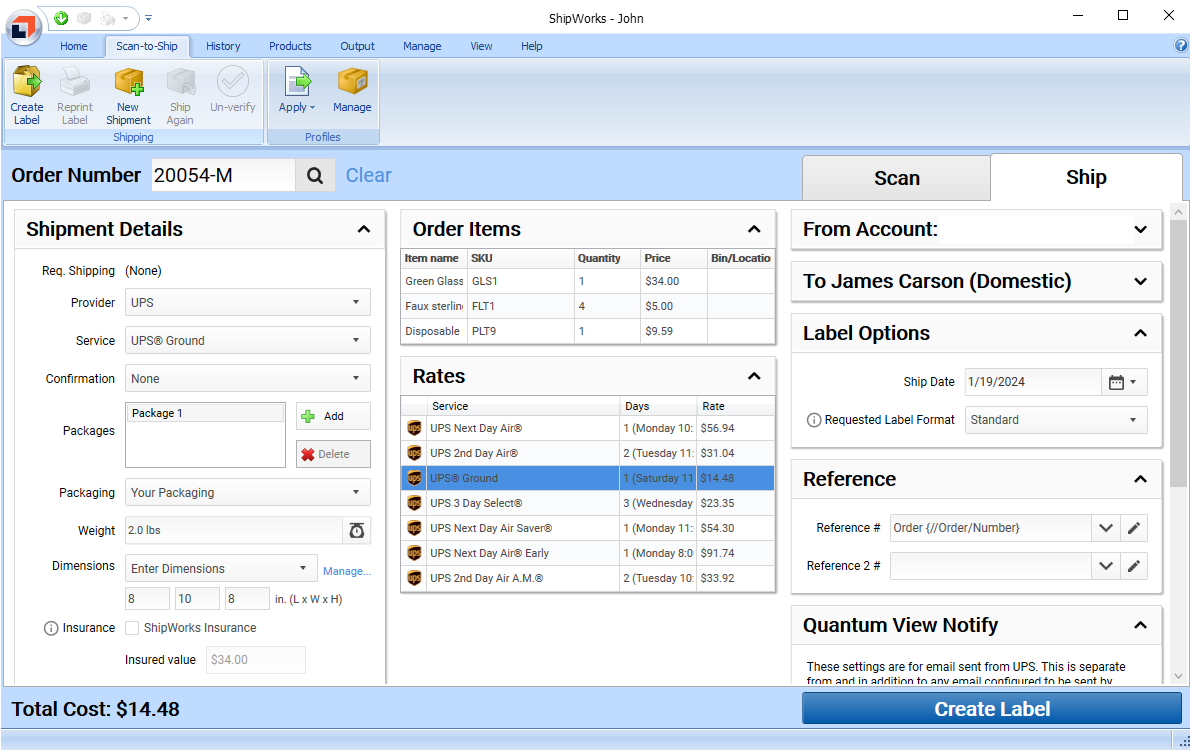Expand the To James Carson section
1190x751 pixels.
coord(1140,281)
